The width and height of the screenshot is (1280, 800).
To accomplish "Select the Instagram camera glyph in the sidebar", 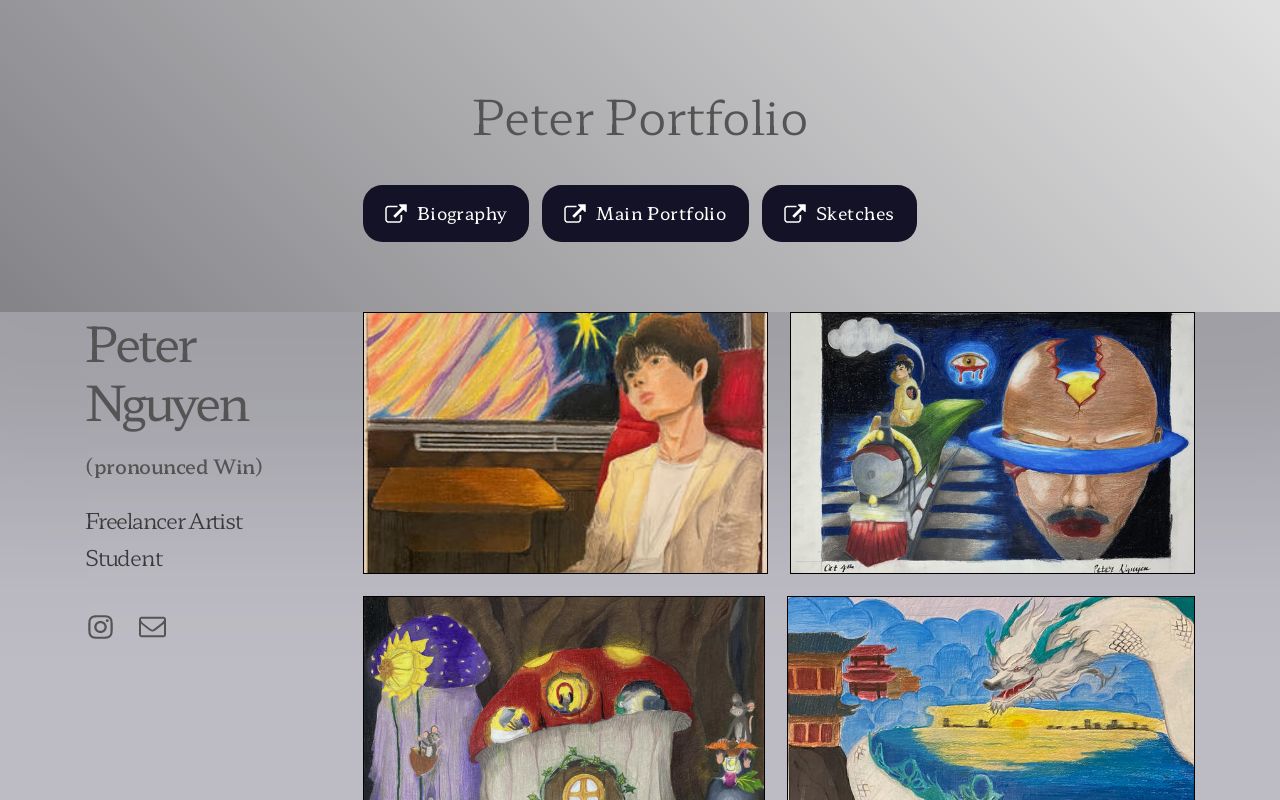I will [x=100, y=626].
